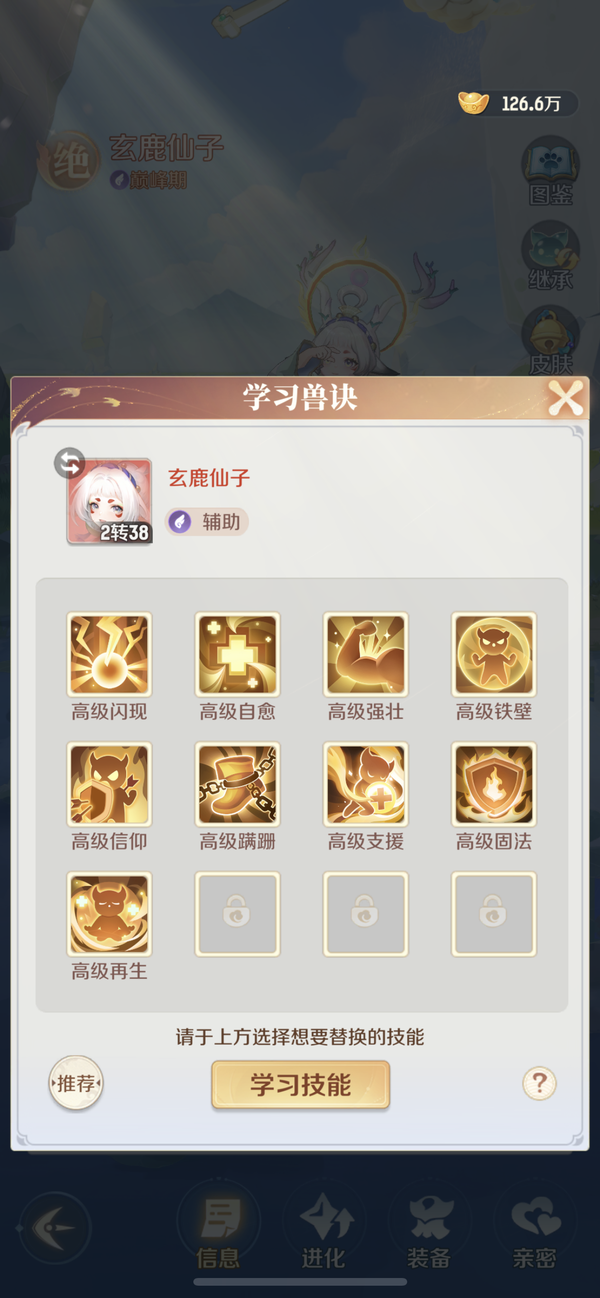Select the 高级信仰 skill icon
This screenshot has height=1298, width=600.
(x=109, y=785)
